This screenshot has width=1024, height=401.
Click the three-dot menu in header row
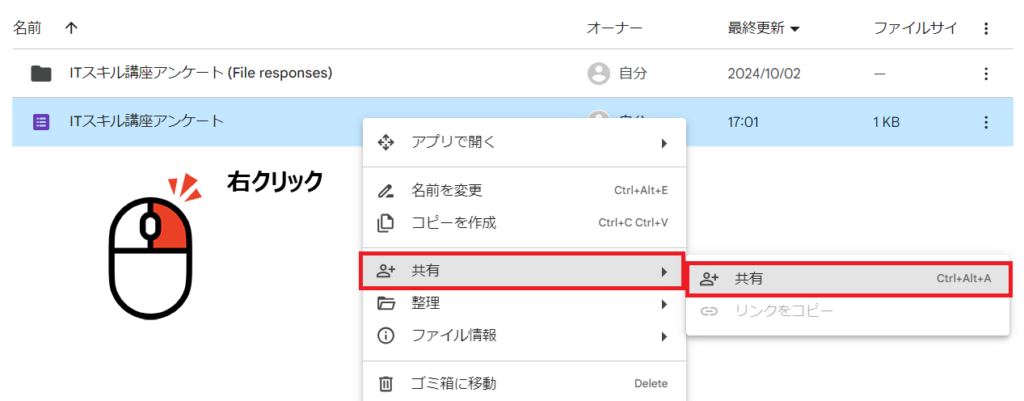(x=986, y=28)
